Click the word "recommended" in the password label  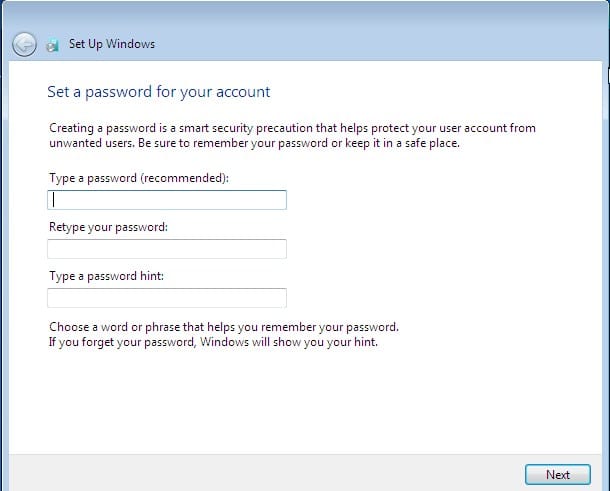(x=183, y=178)
